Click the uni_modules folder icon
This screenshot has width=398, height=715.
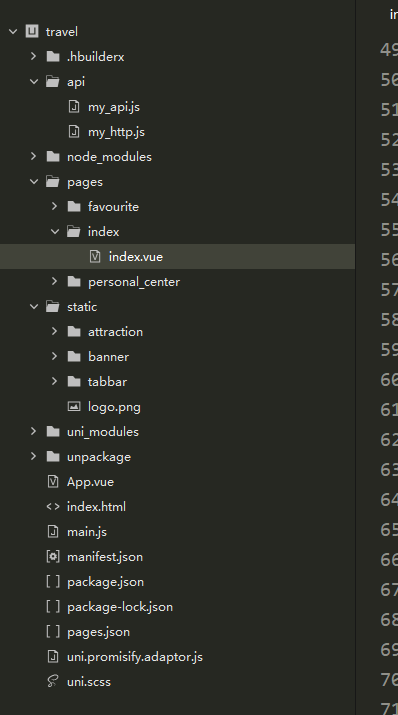(53, 431)
